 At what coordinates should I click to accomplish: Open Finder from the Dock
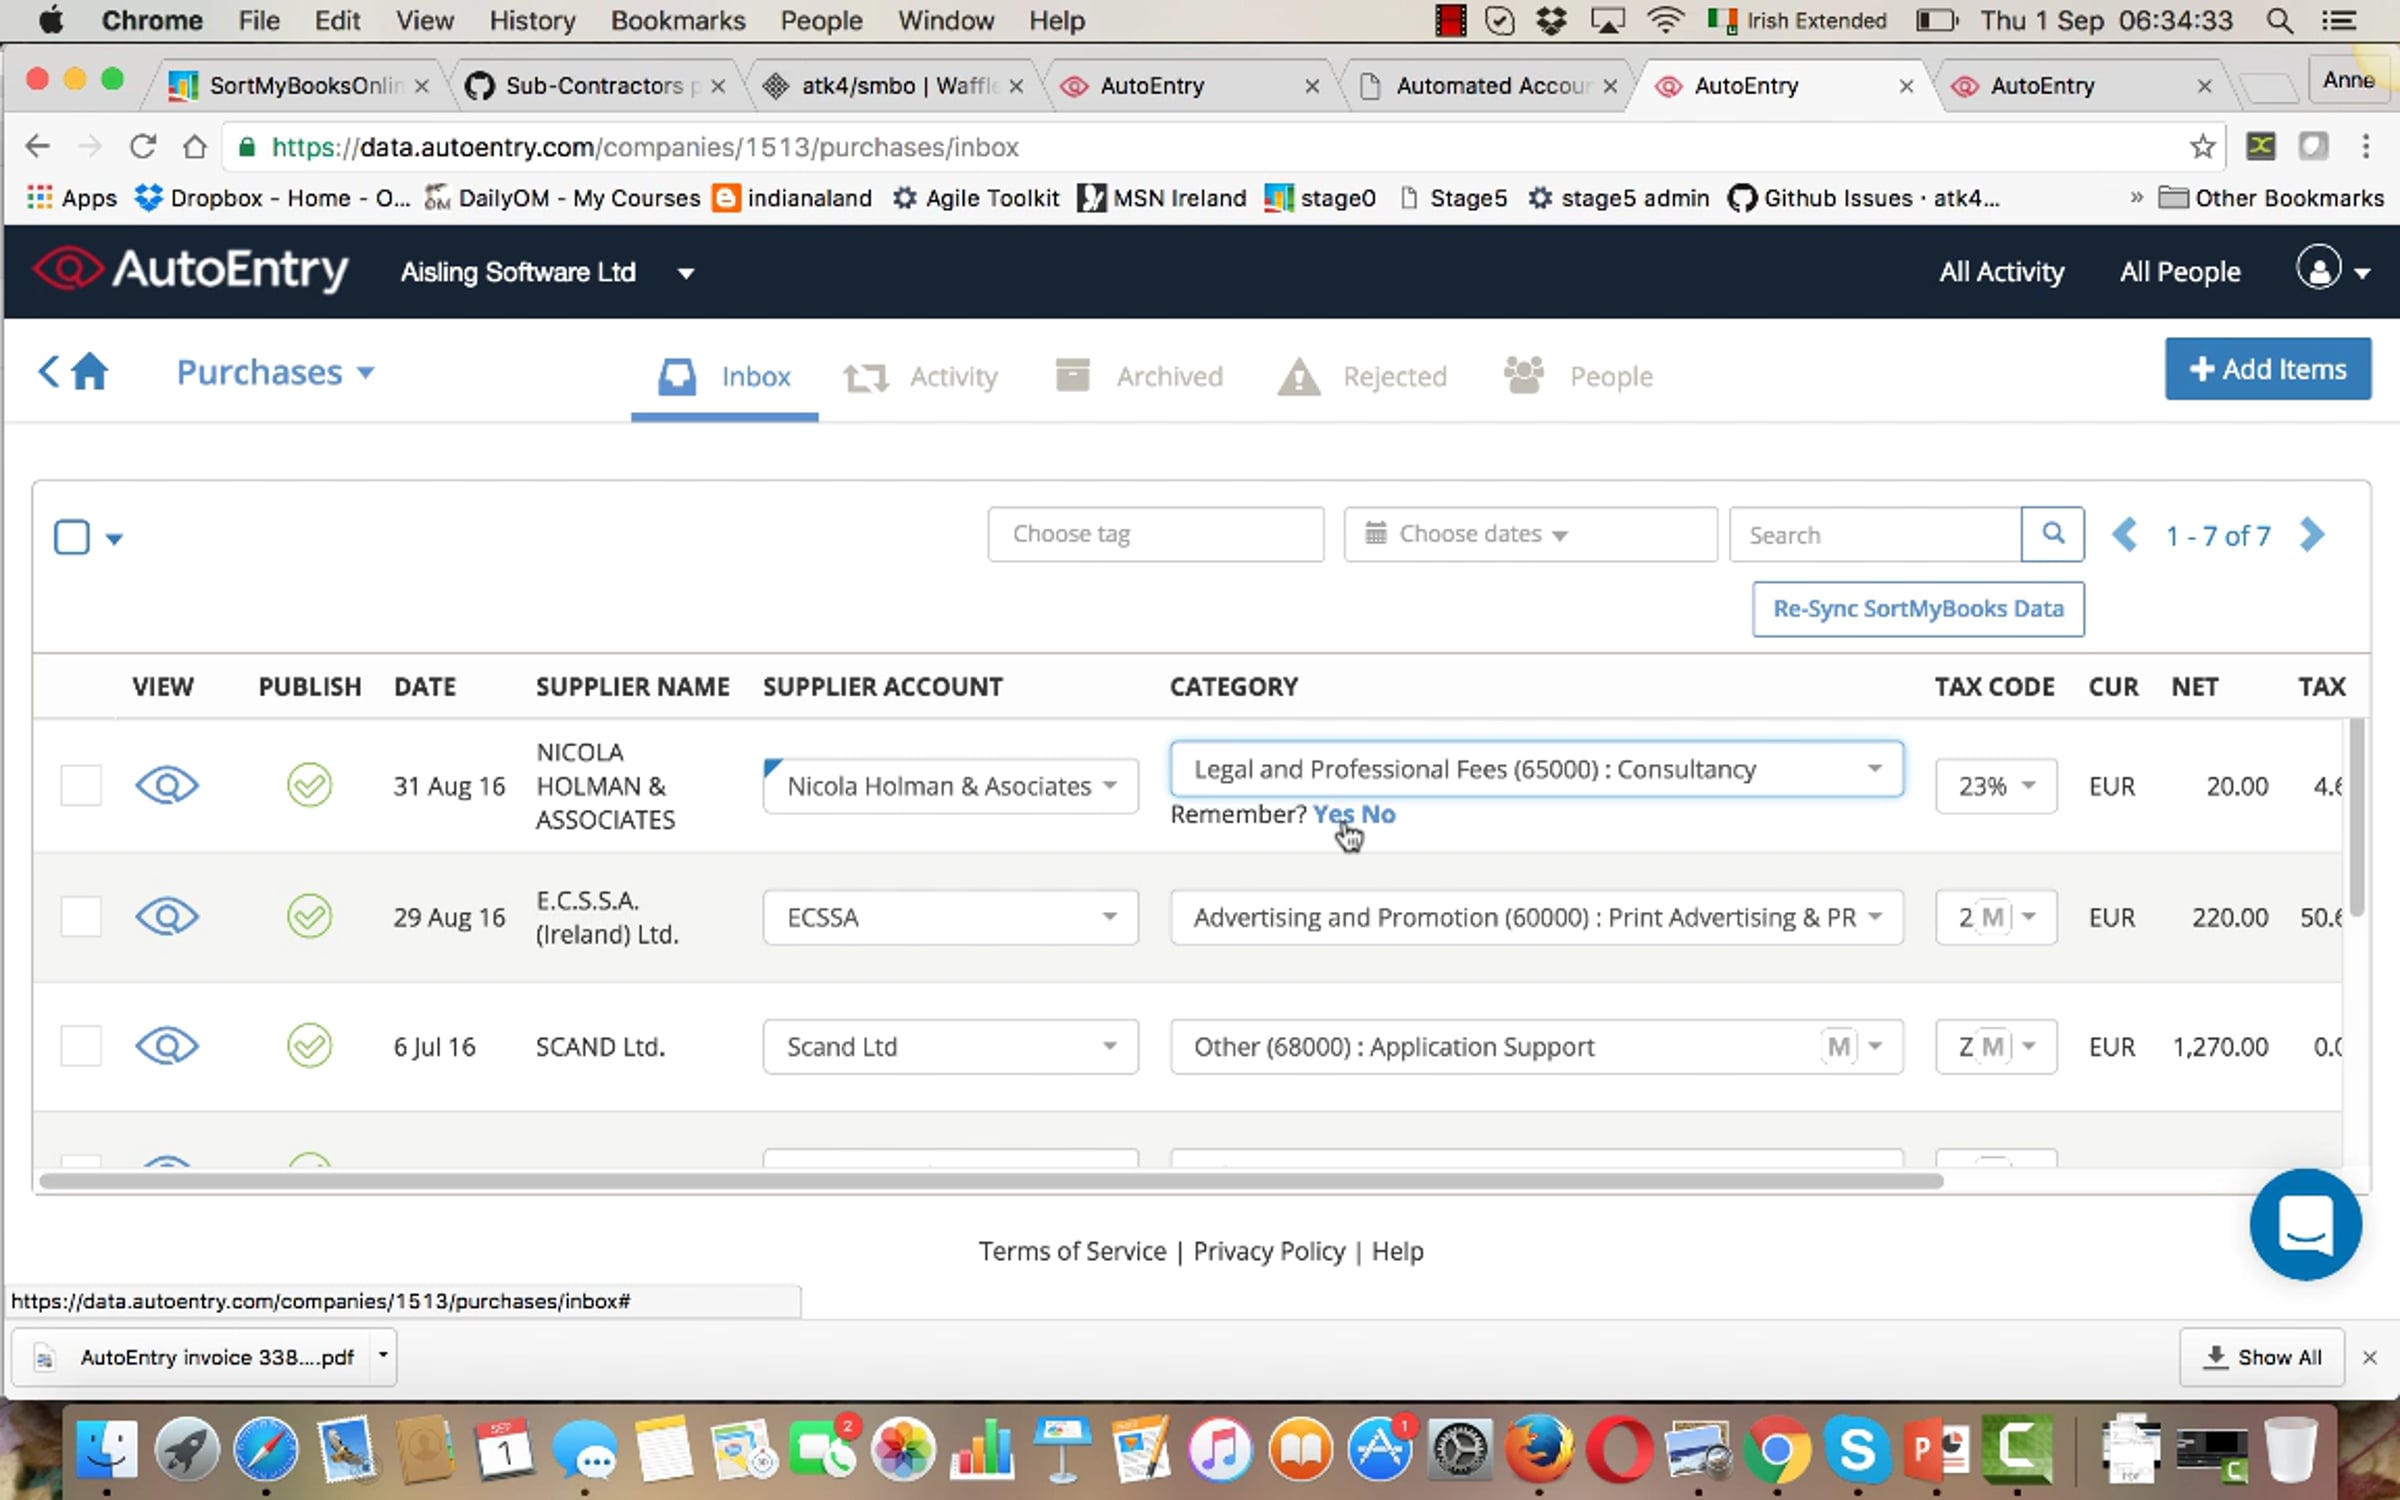pyautogui.click(x=106, y=1449)
